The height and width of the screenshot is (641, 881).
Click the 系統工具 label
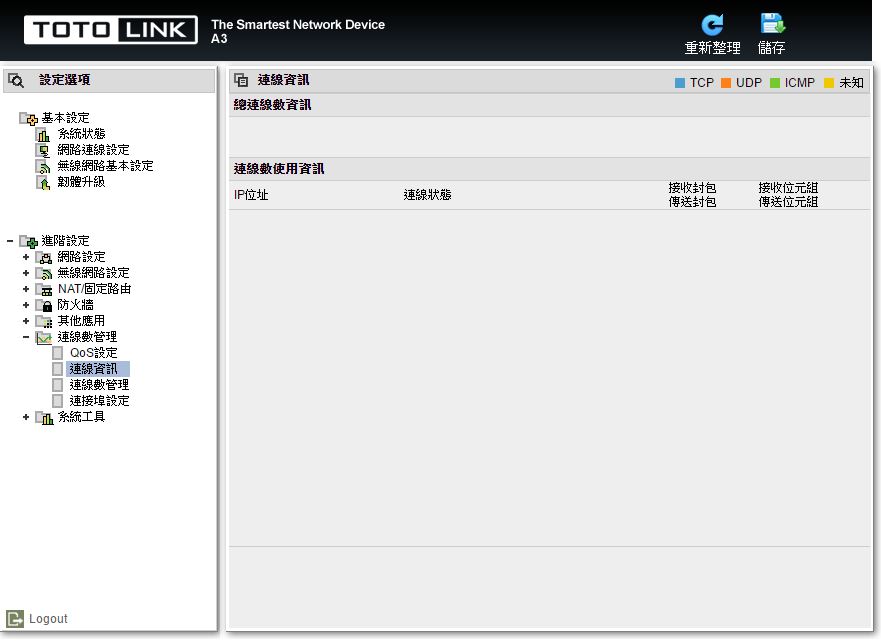pos(81,417)
